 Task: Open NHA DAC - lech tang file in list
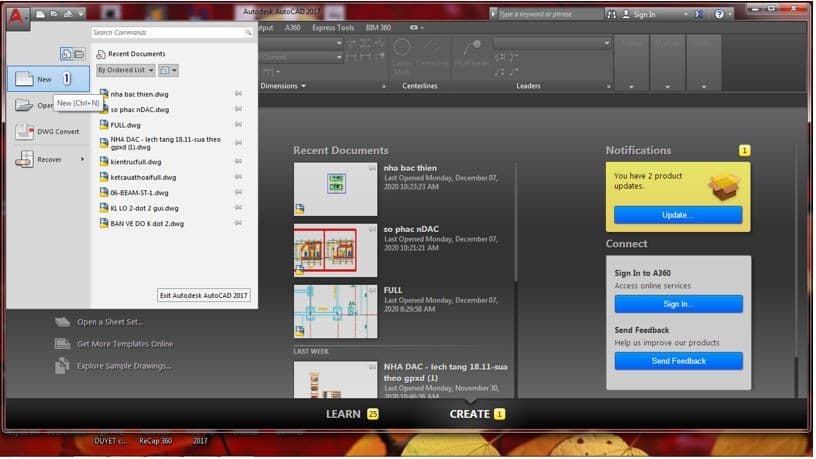coord(165,144)
